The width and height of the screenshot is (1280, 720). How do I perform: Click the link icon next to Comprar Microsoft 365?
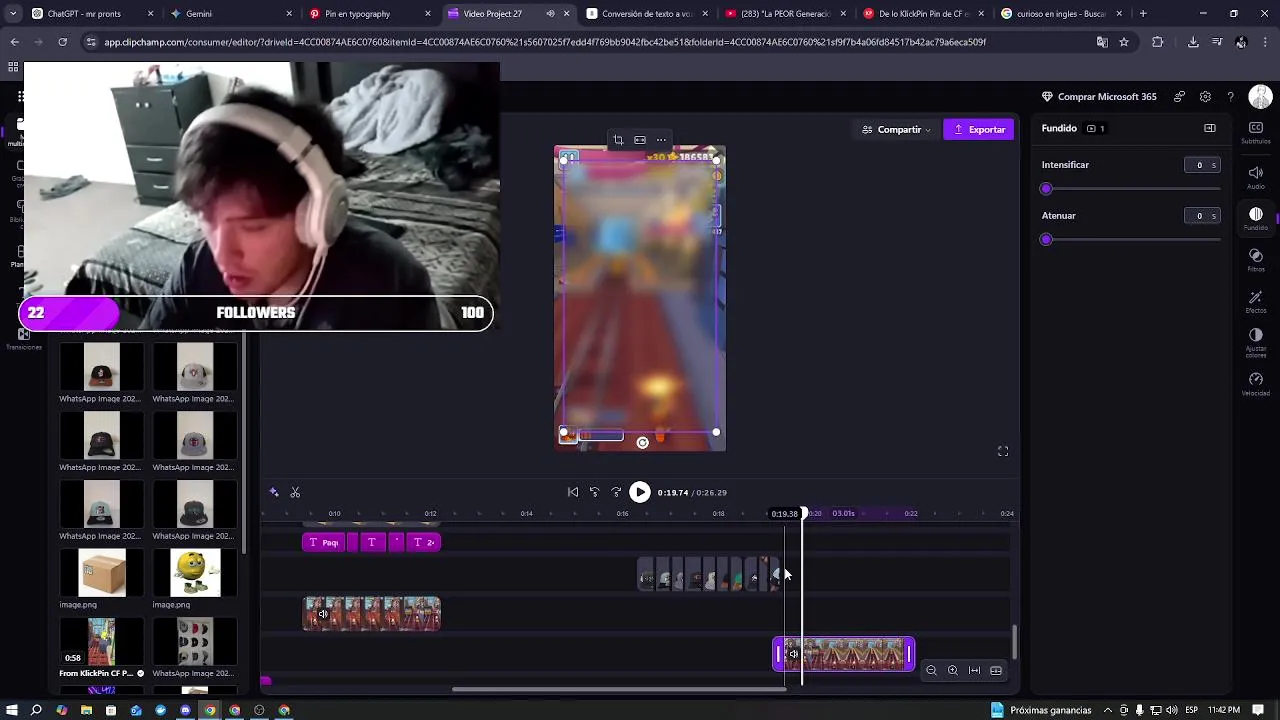(1180, 97)
